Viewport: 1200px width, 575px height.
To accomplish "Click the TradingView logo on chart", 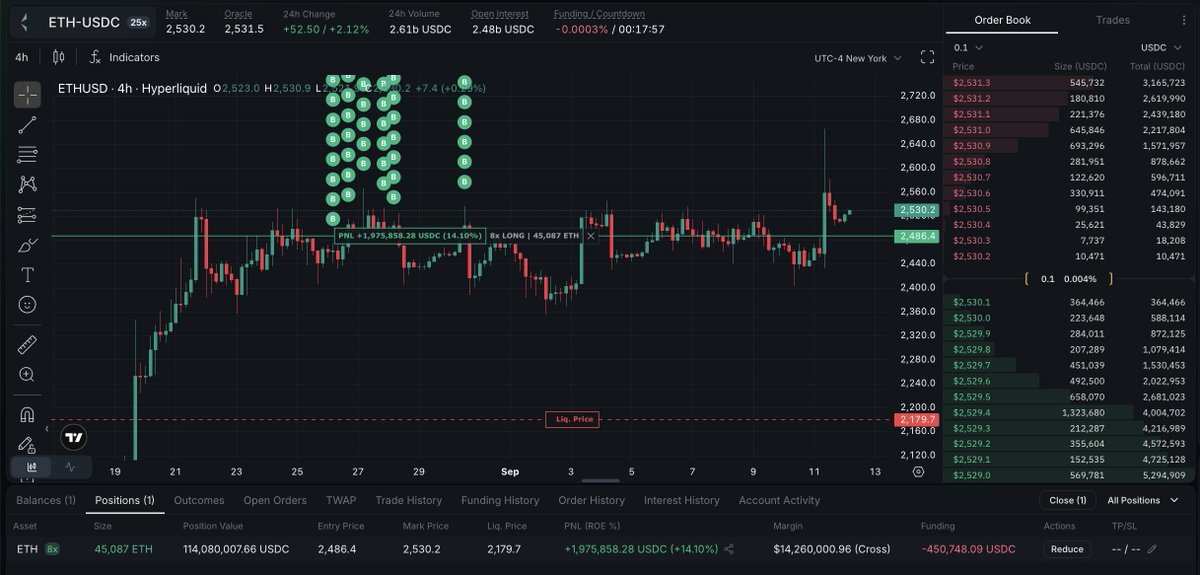I will point(73,437).
